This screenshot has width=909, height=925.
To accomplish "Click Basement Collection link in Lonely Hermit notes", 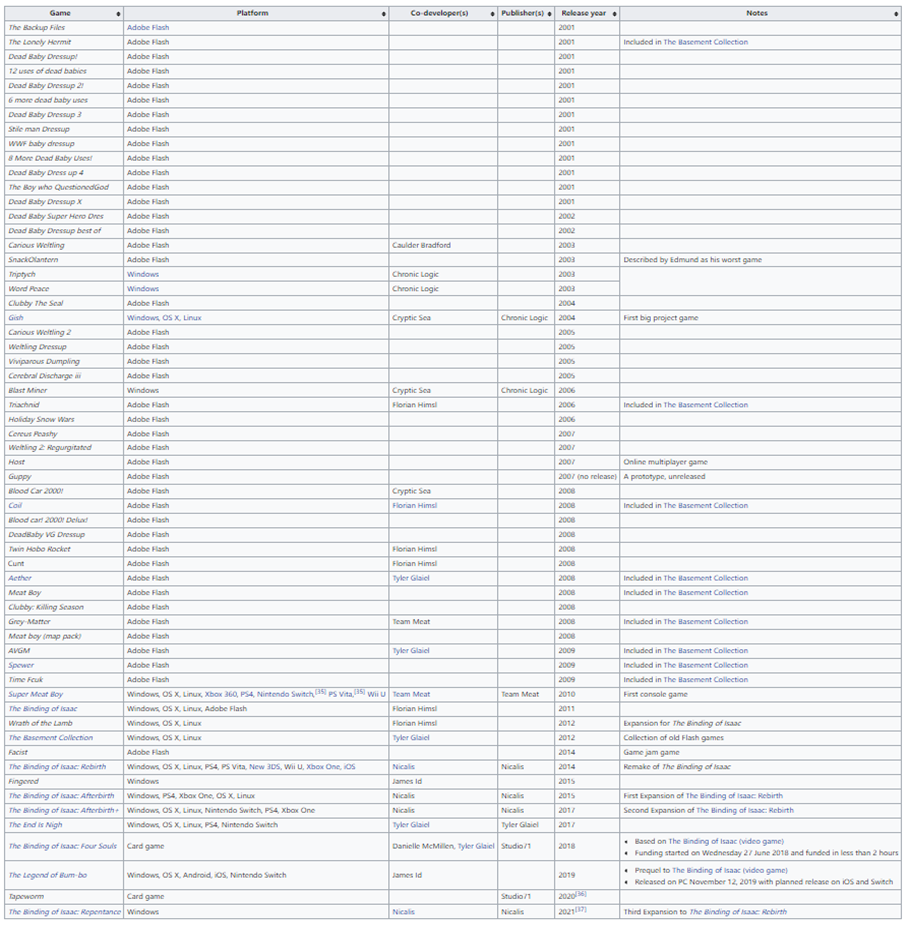I will (705, 42).
